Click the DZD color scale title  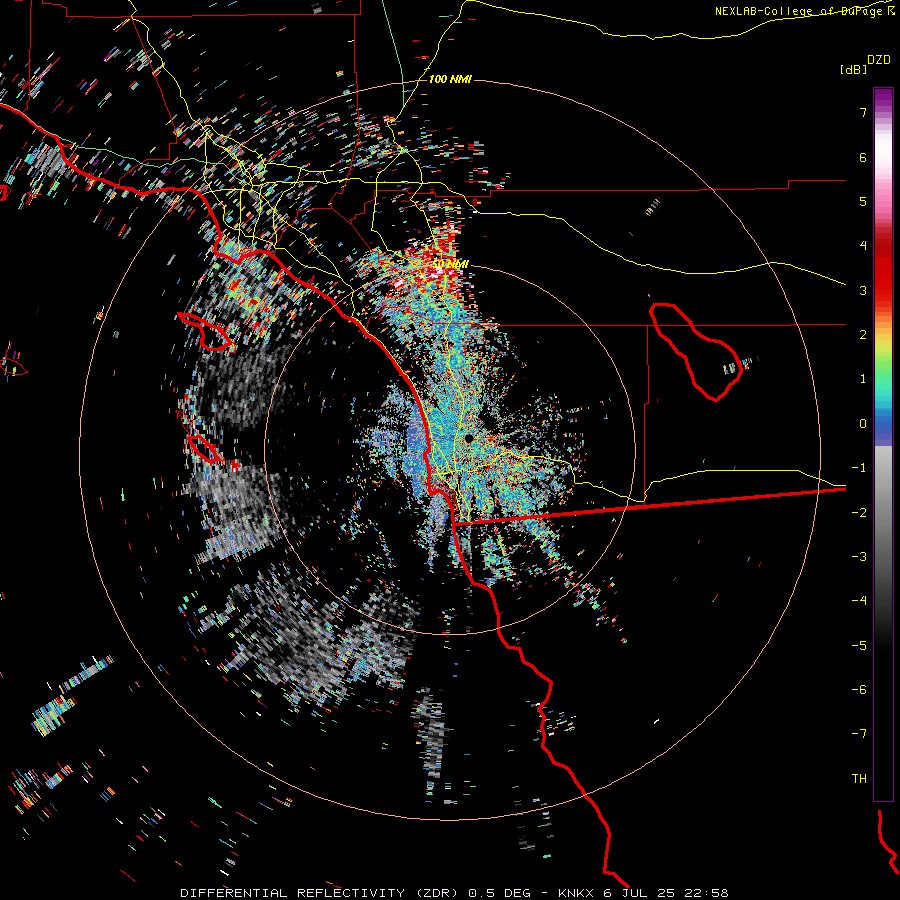(x=879, y=60)
